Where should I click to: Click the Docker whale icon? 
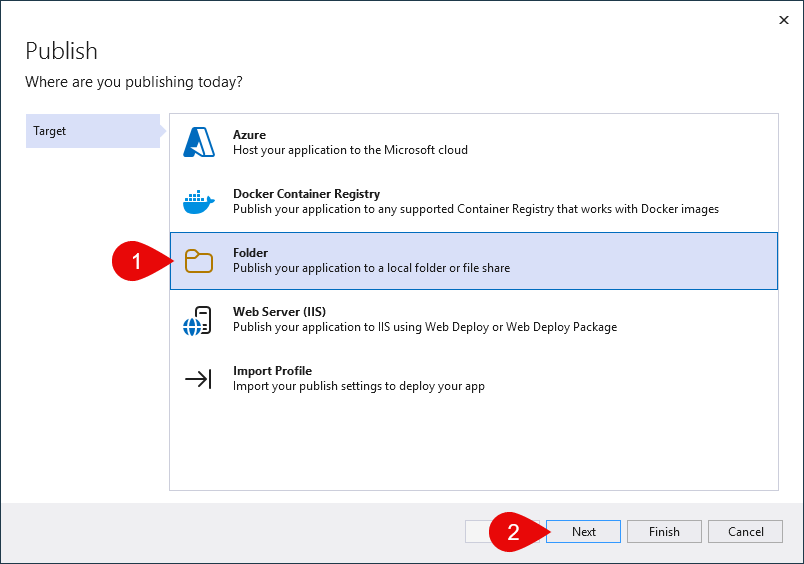point(199,202)
